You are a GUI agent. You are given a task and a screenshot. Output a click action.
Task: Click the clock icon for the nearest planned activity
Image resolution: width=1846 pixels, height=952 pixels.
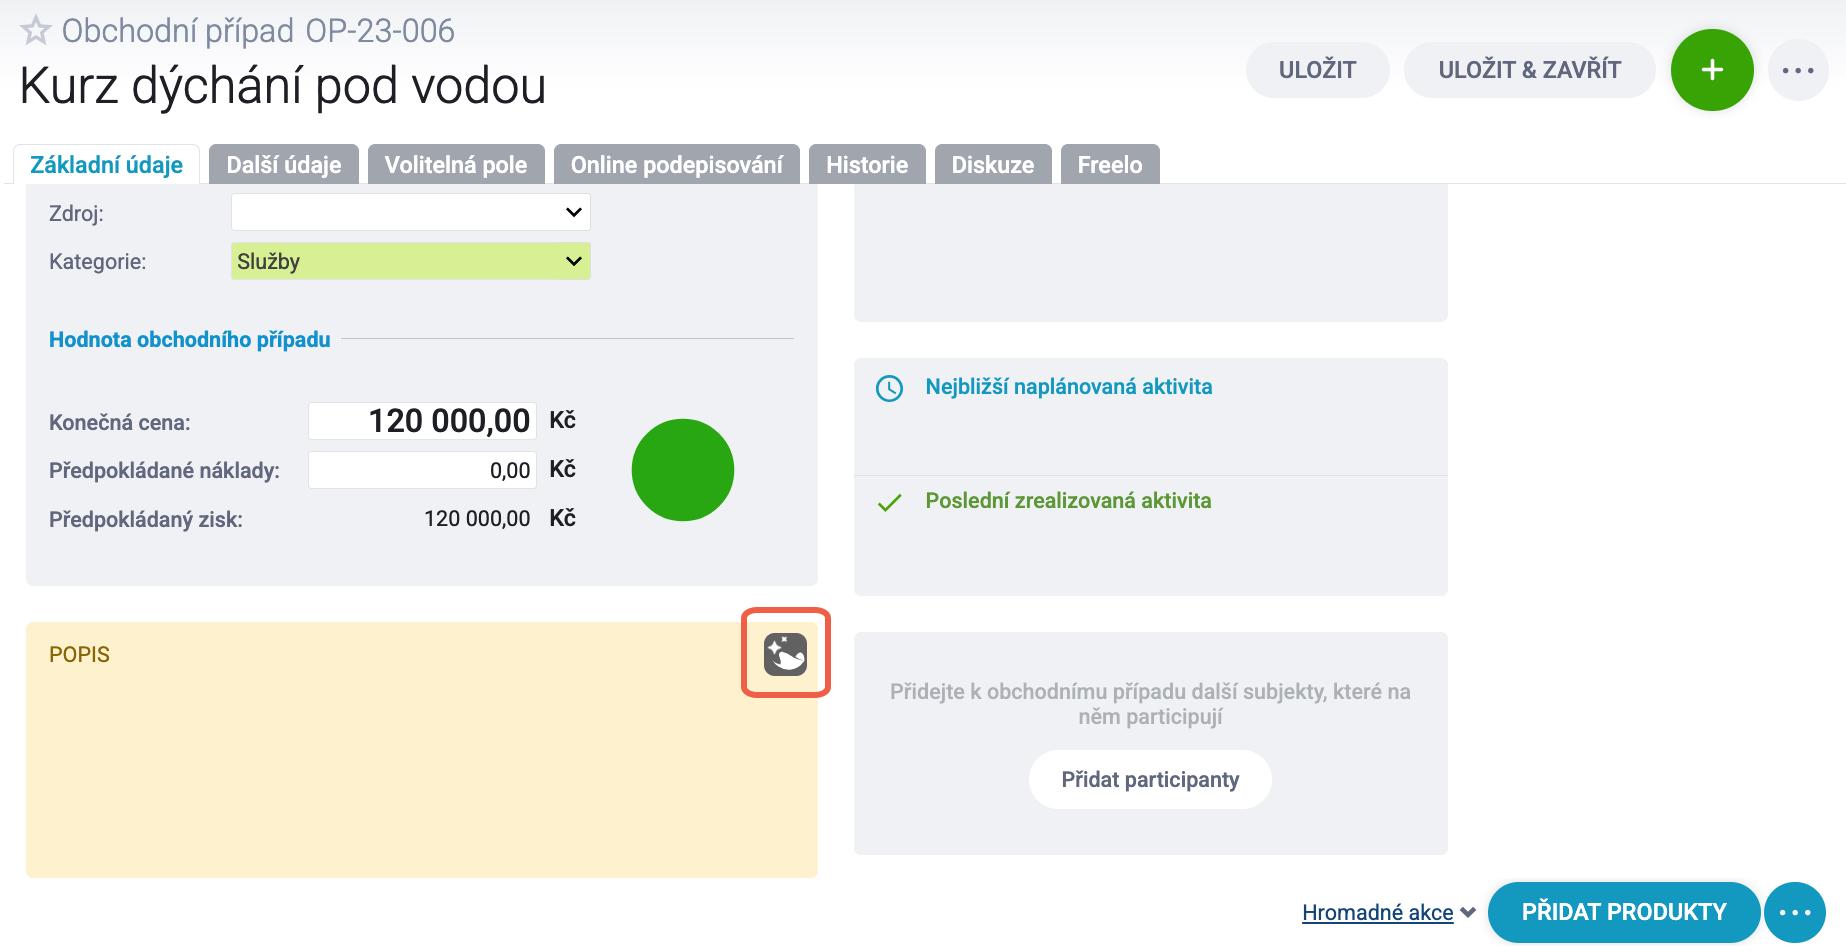point(889,388)
